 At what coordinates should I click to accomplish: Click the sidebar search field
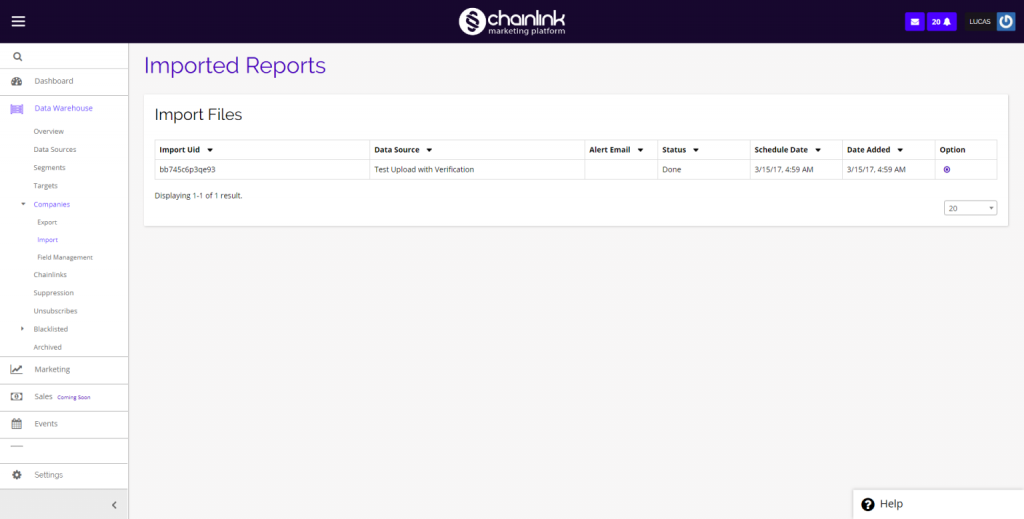tap(64, 57)
